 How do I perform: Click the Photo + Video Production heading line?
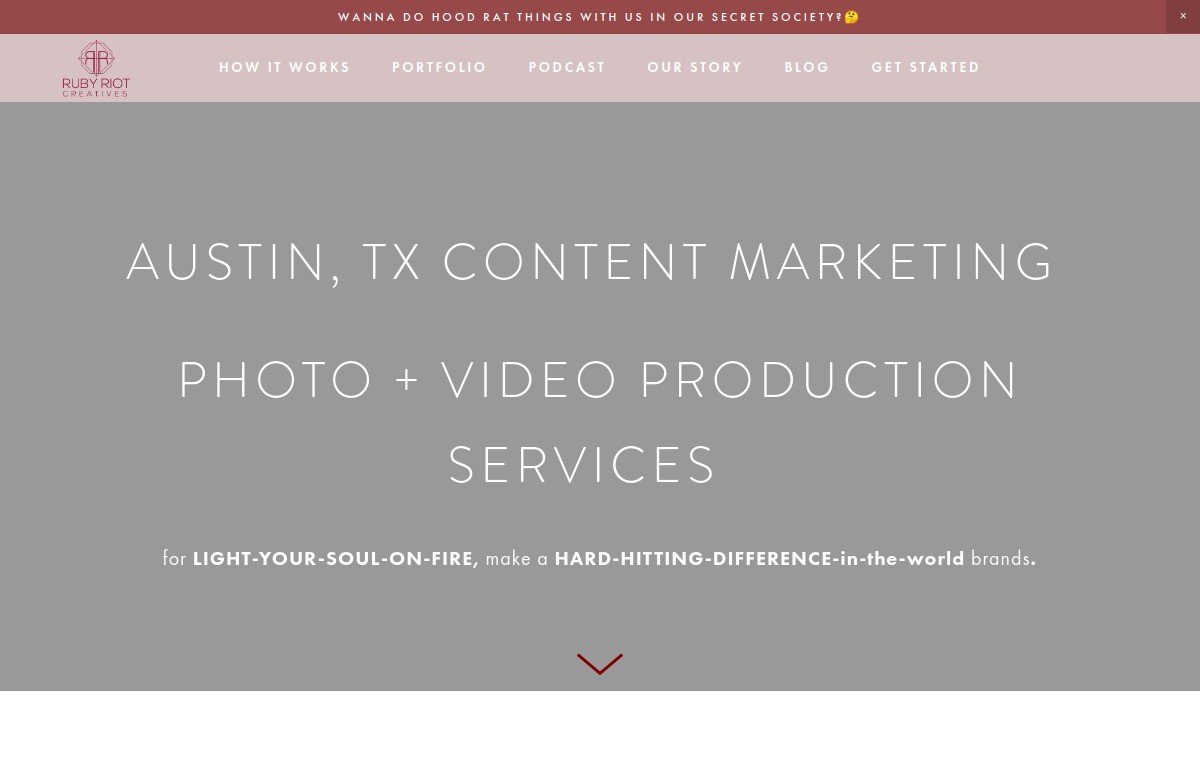click(x=599, y=380)
